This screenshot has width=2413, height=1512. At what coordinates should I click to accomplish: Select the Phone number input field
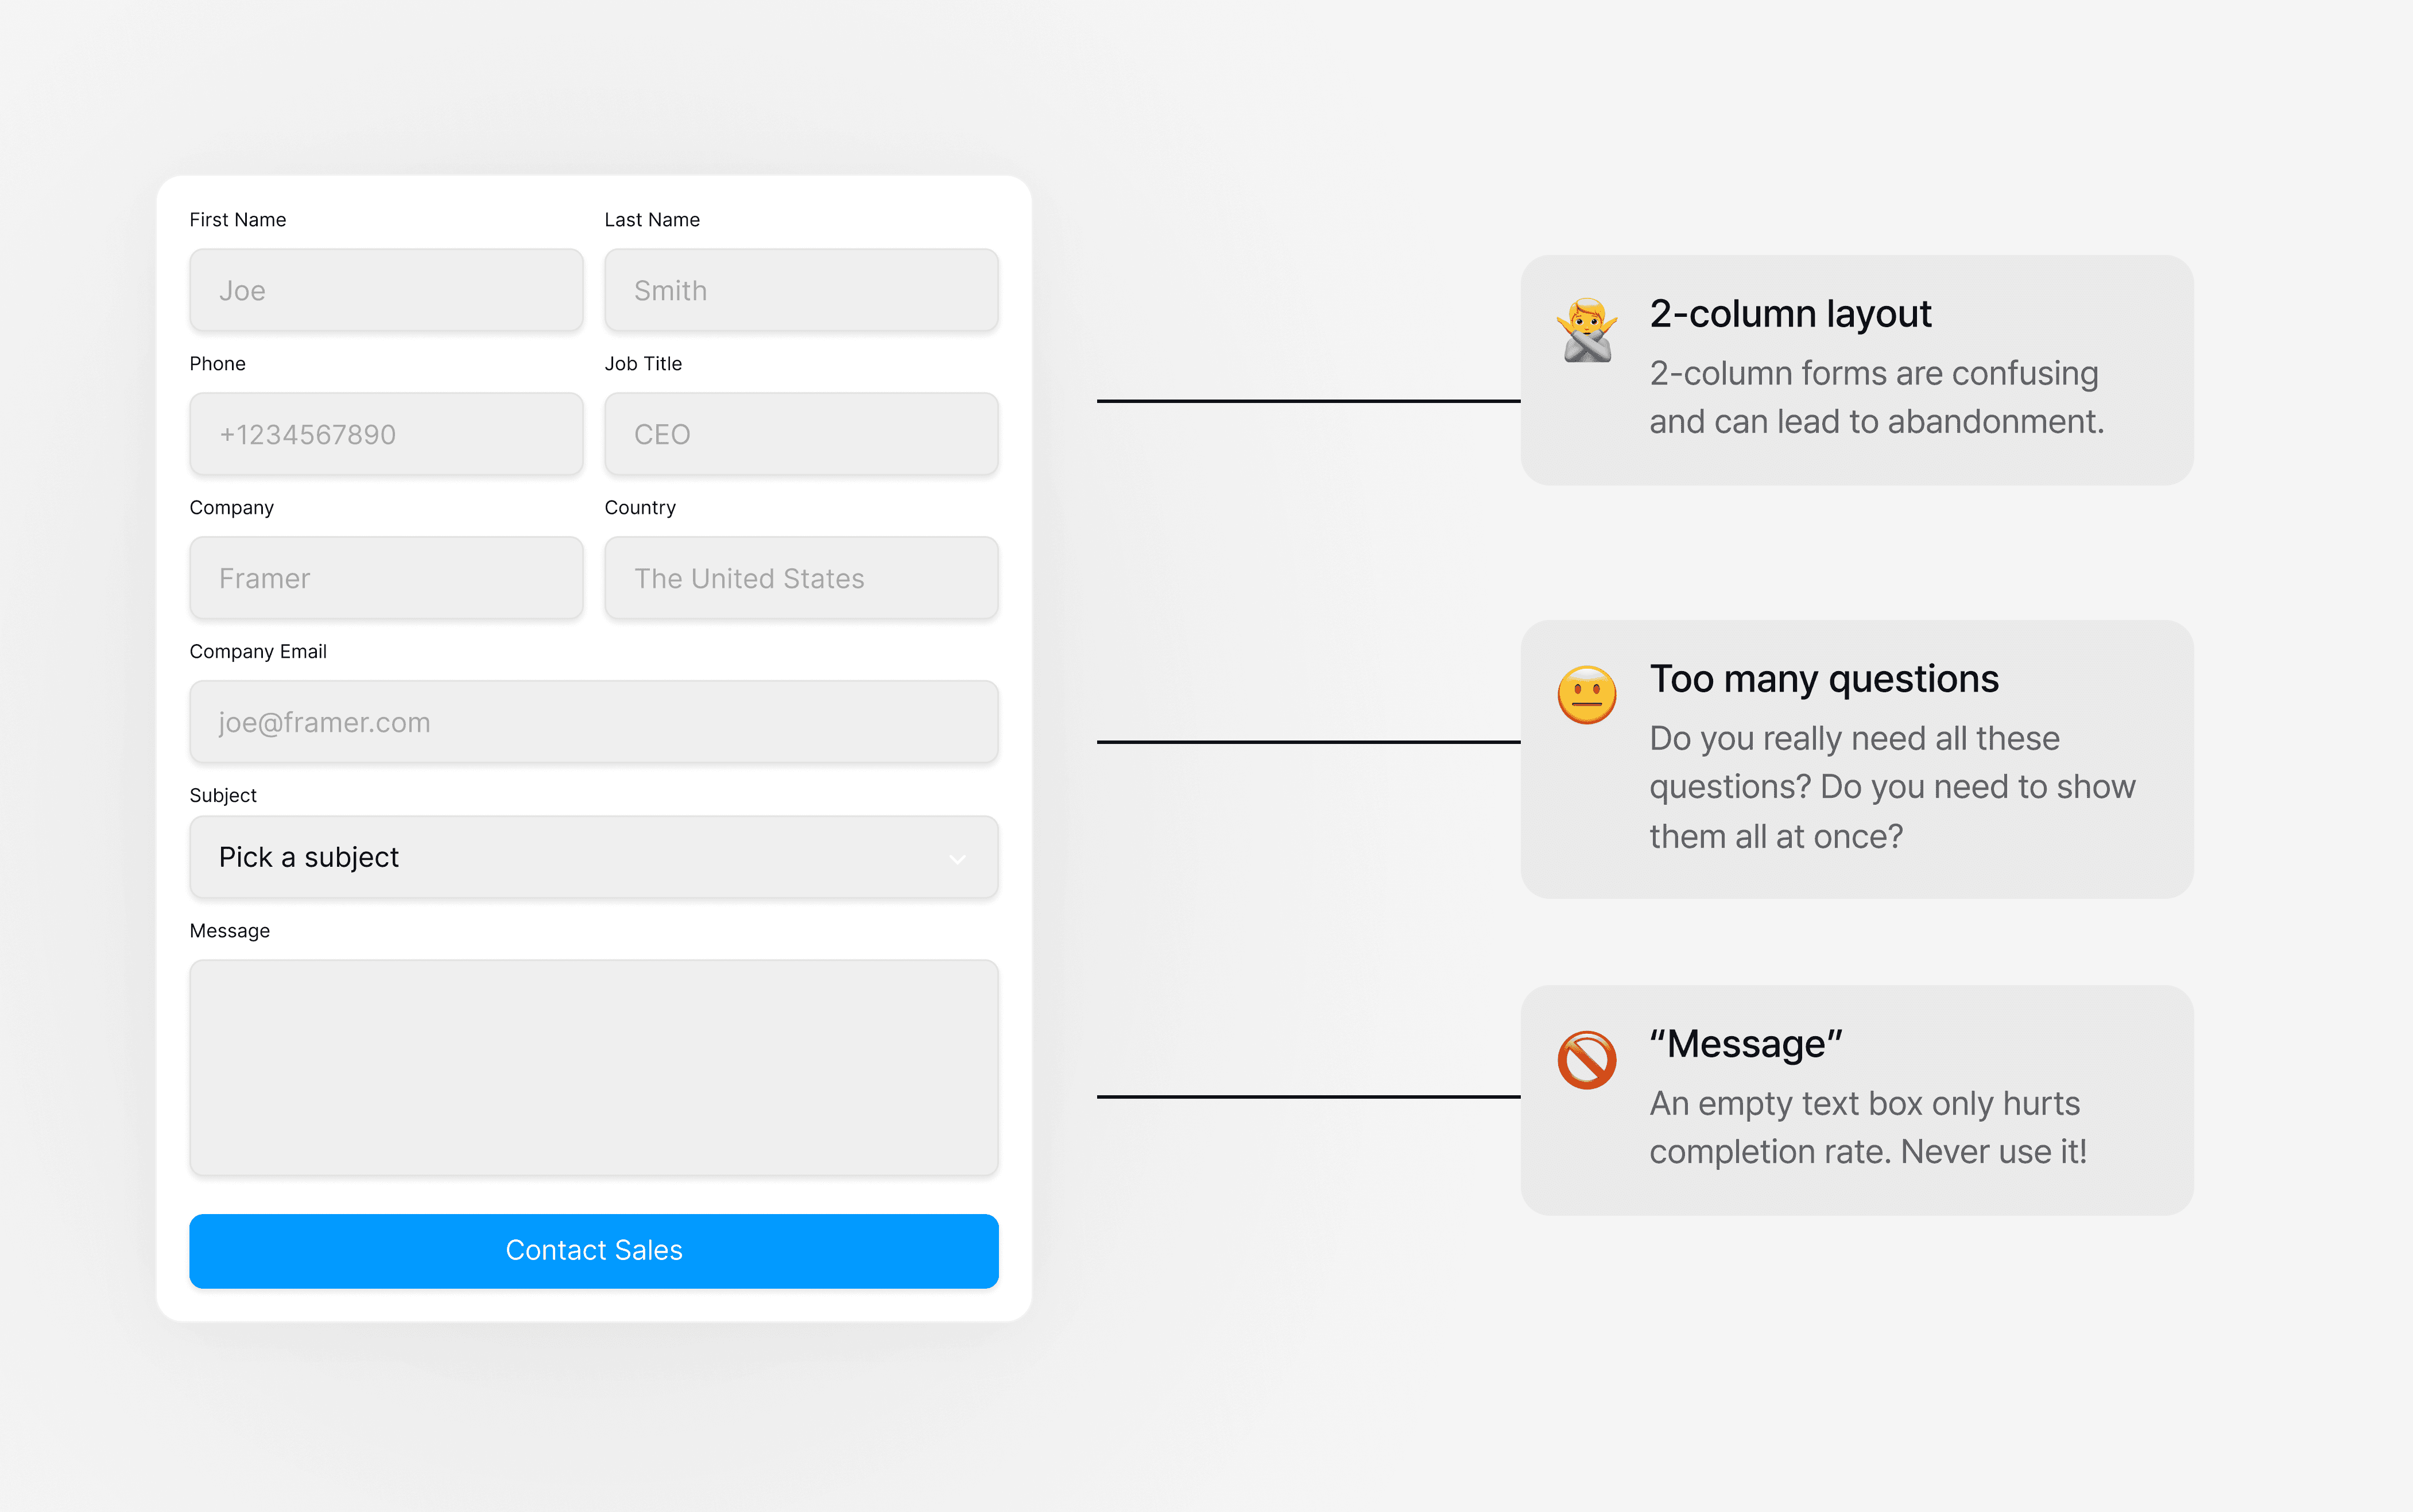386,435
